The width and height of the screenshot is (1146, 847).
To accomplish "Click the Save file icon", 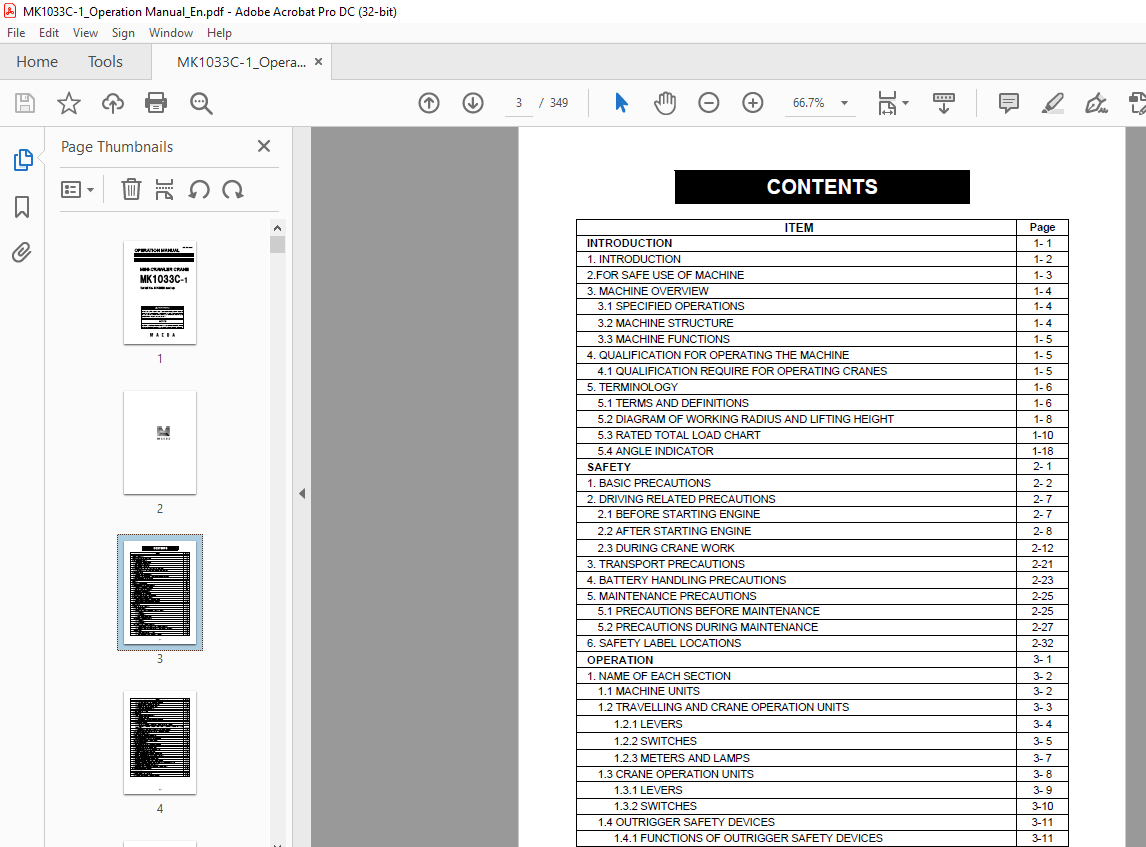I will point(25,103).
